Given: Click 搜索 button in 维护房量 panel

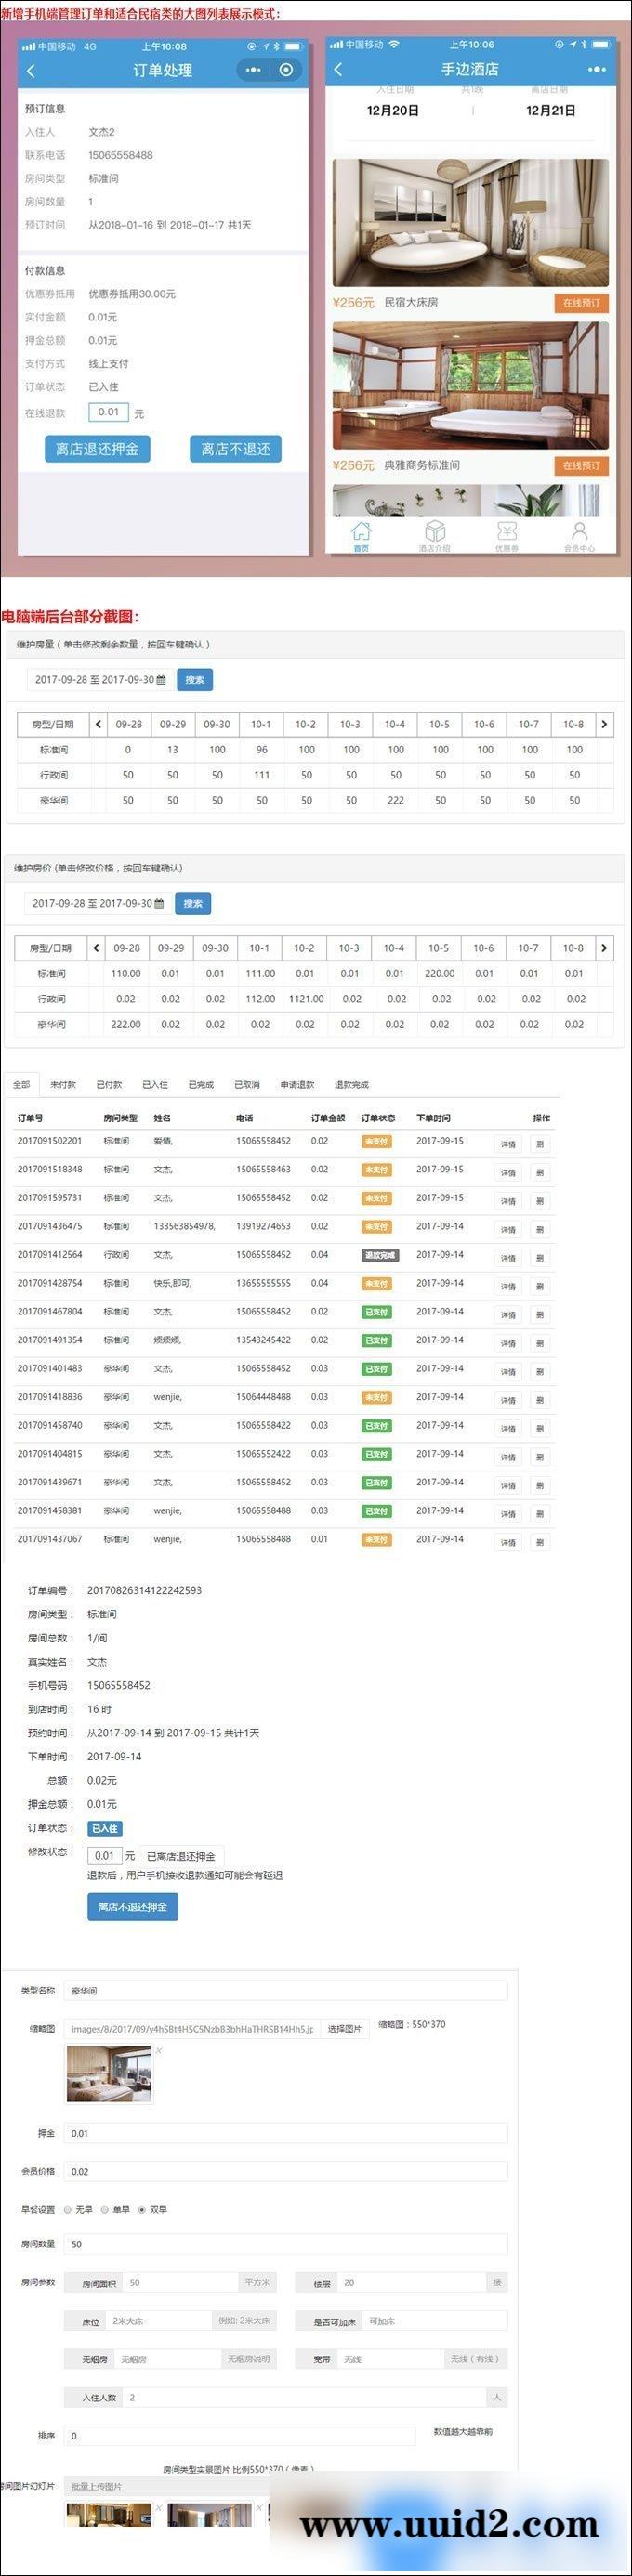Looking at the screenshot, I should click(x=195, y=680).
